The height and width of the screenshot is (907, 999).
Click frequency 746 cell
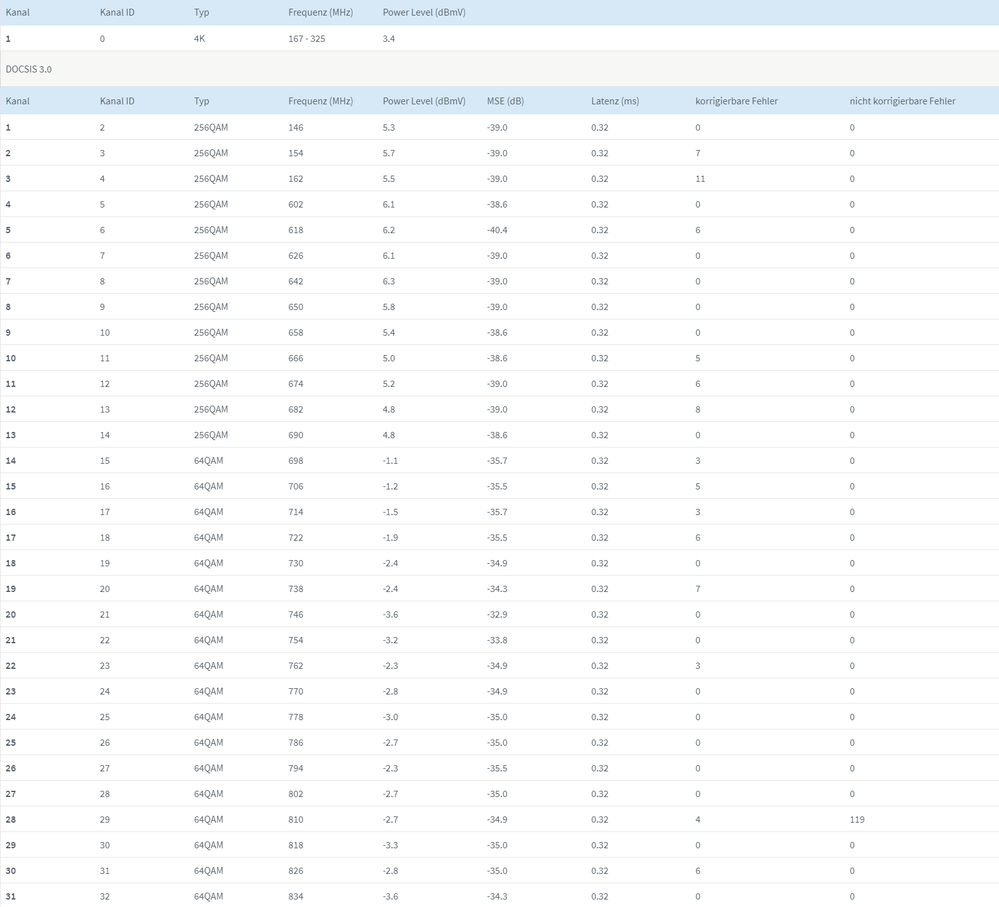coord(296,615)
